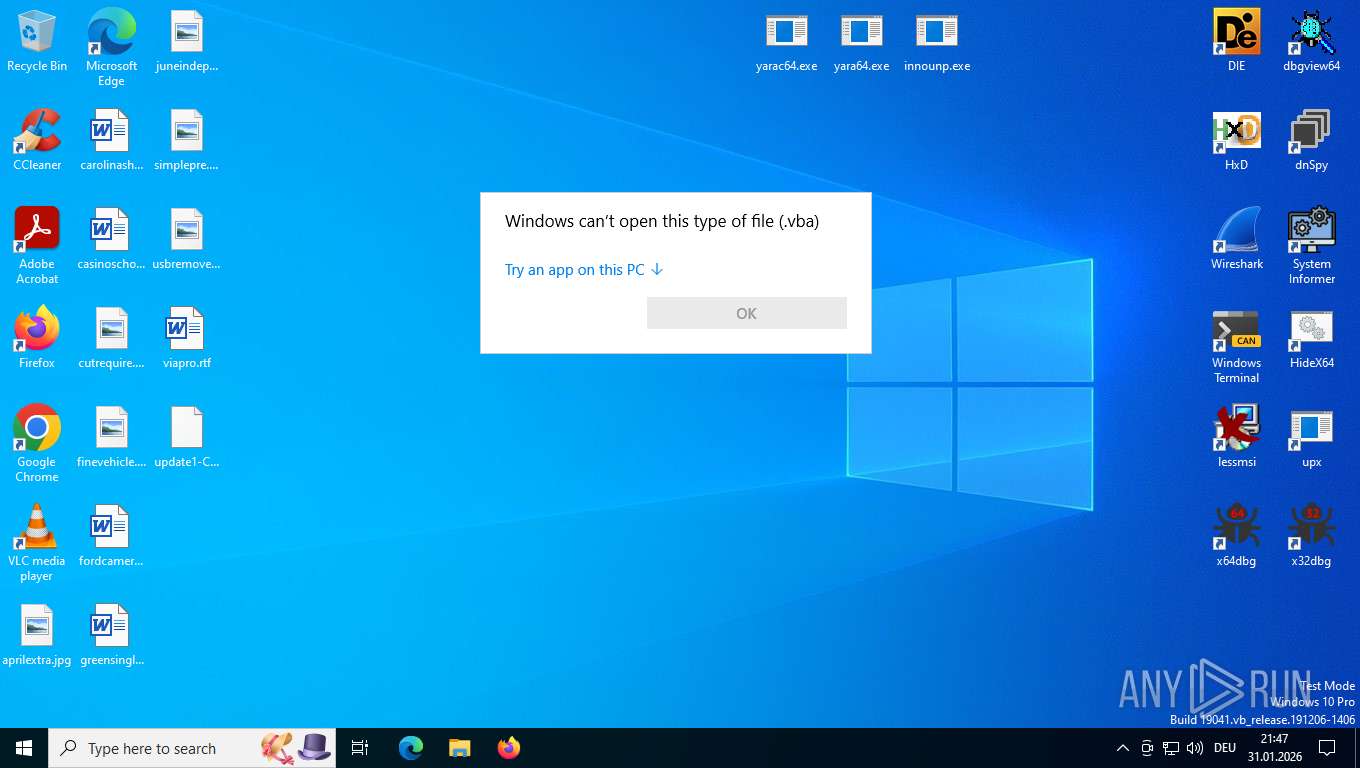Select the HxD hex editor shortcut
This screenshot has width=1360, height=768.
1237,140
